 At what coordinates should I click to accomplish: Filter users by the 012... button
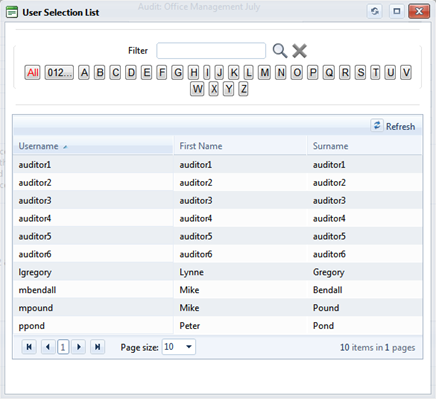59,72
